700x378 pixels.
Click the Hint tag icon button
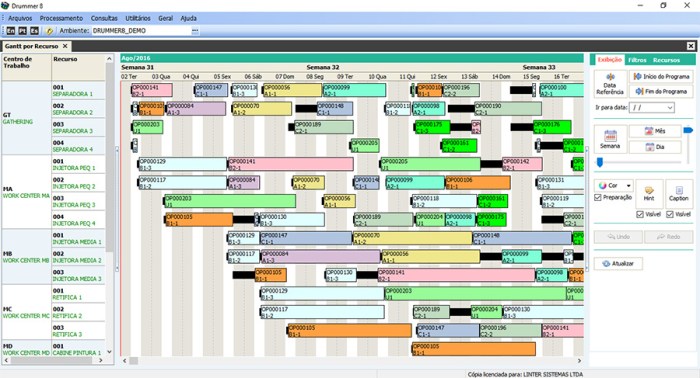pos(649,194)
